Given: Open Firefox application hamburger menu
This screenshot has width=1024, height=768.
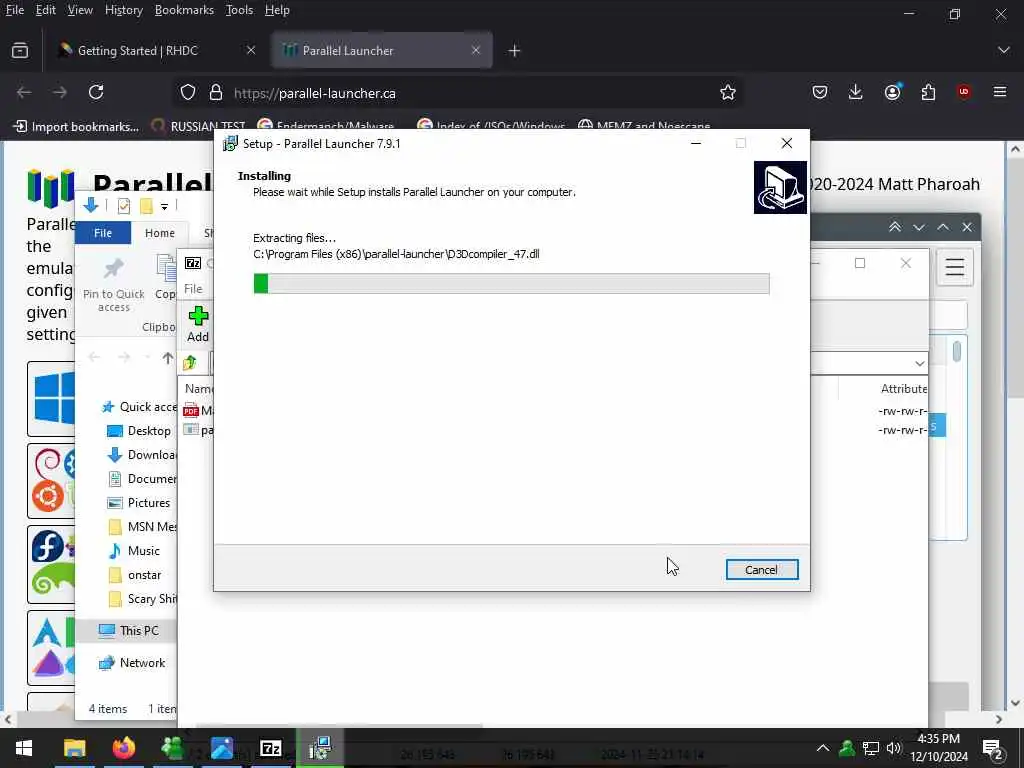Looking at the screenshot, I should [1000, 92].
